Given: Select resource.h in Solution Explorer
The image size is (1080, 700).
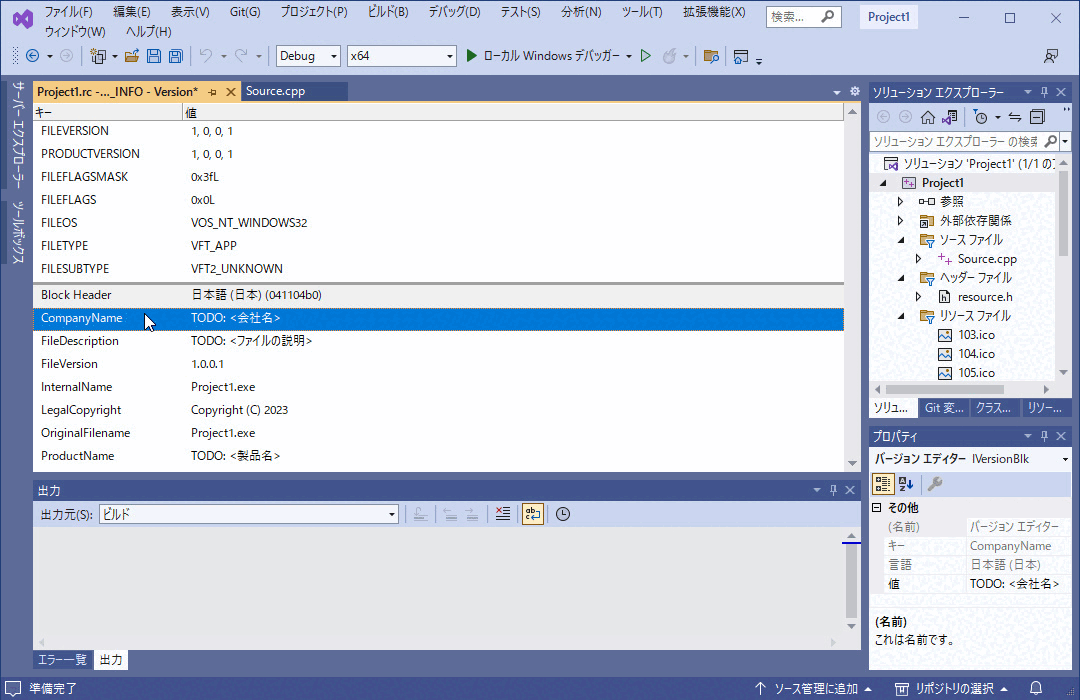Looking at the screenshot, I should tap(985, 297).
